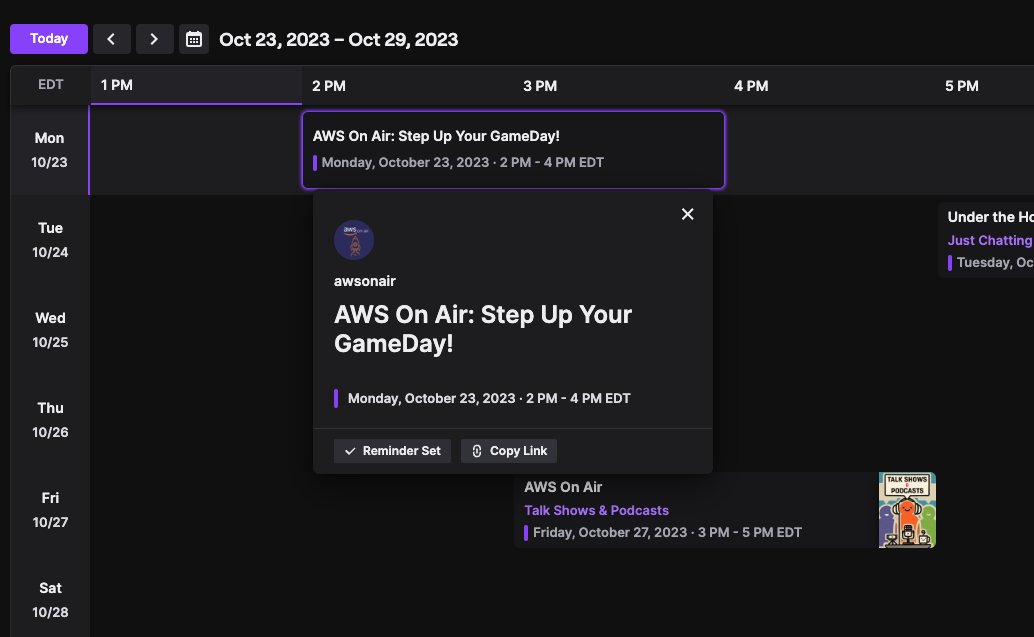Close the event details popup
Screen dimensions: 1034x637
[x=687, y=214]
